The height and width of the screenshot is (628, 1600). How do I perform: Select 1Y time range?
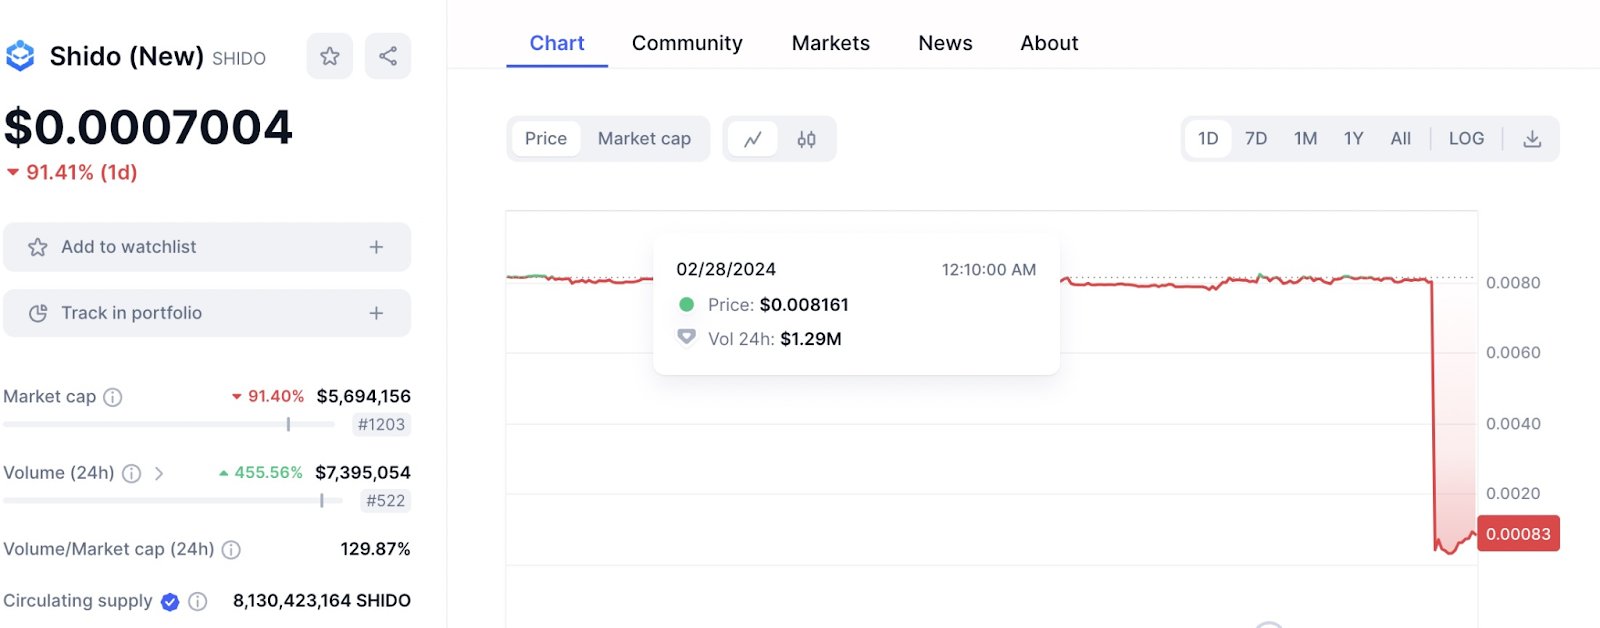point(1353,139)
